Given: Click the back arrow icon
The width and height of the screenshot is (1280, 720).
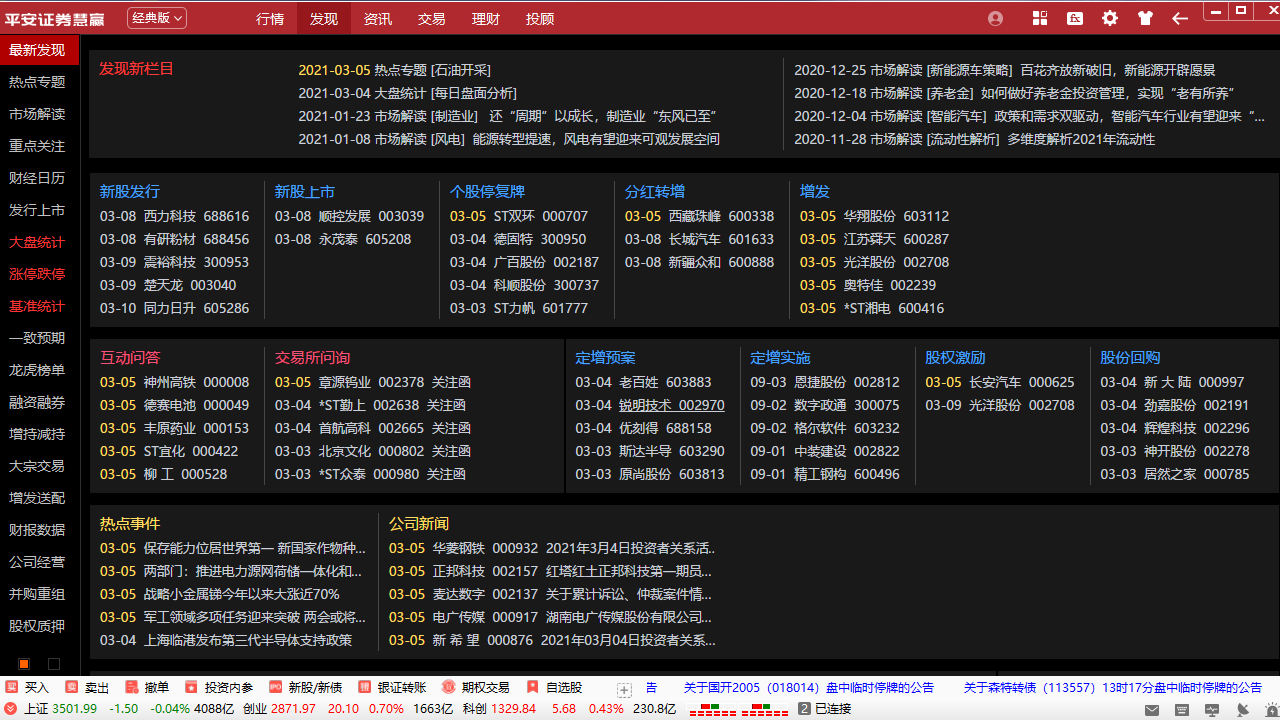Looking at the screenshot, I should coord(1180,18).
